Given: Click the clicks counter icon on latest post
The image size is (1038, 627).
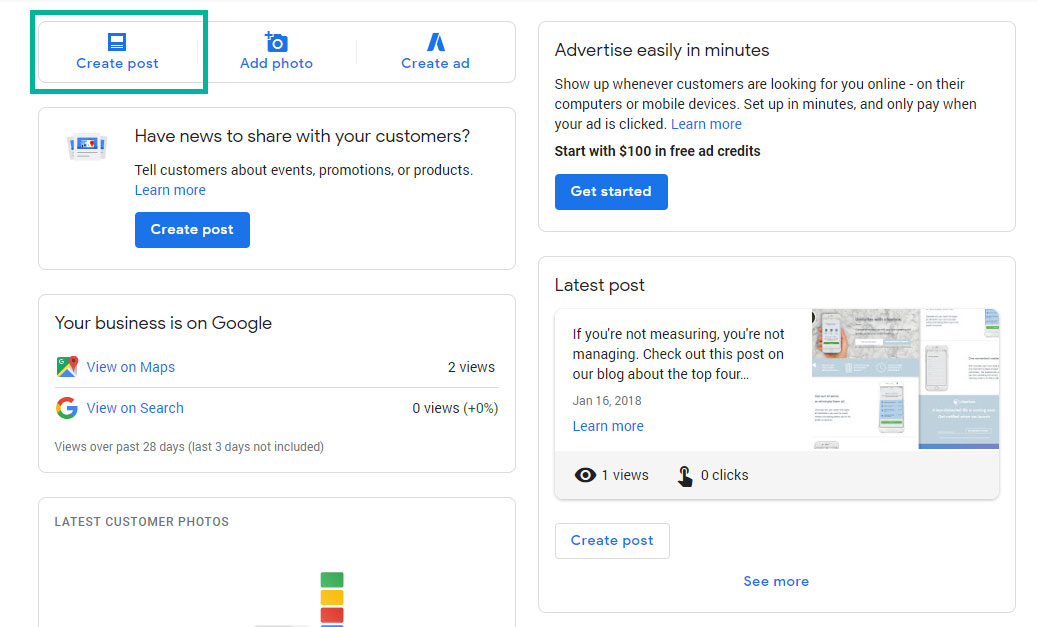Looking at the screenshot, I should (684, 475).
